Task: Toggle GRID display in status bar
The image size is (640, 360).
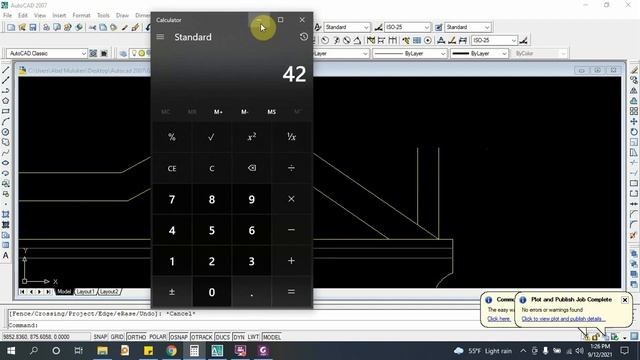Action: 117,337
